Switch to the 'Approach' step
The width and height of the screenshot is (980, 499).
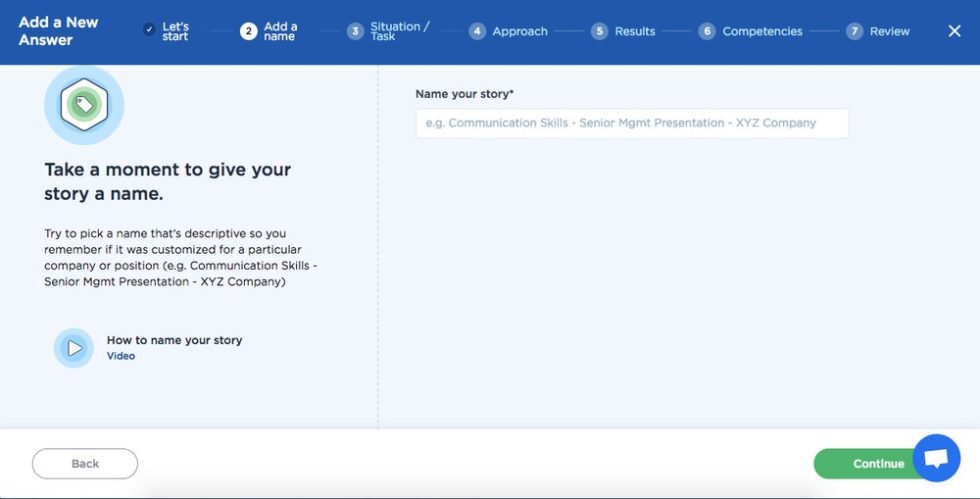point(520,31)
